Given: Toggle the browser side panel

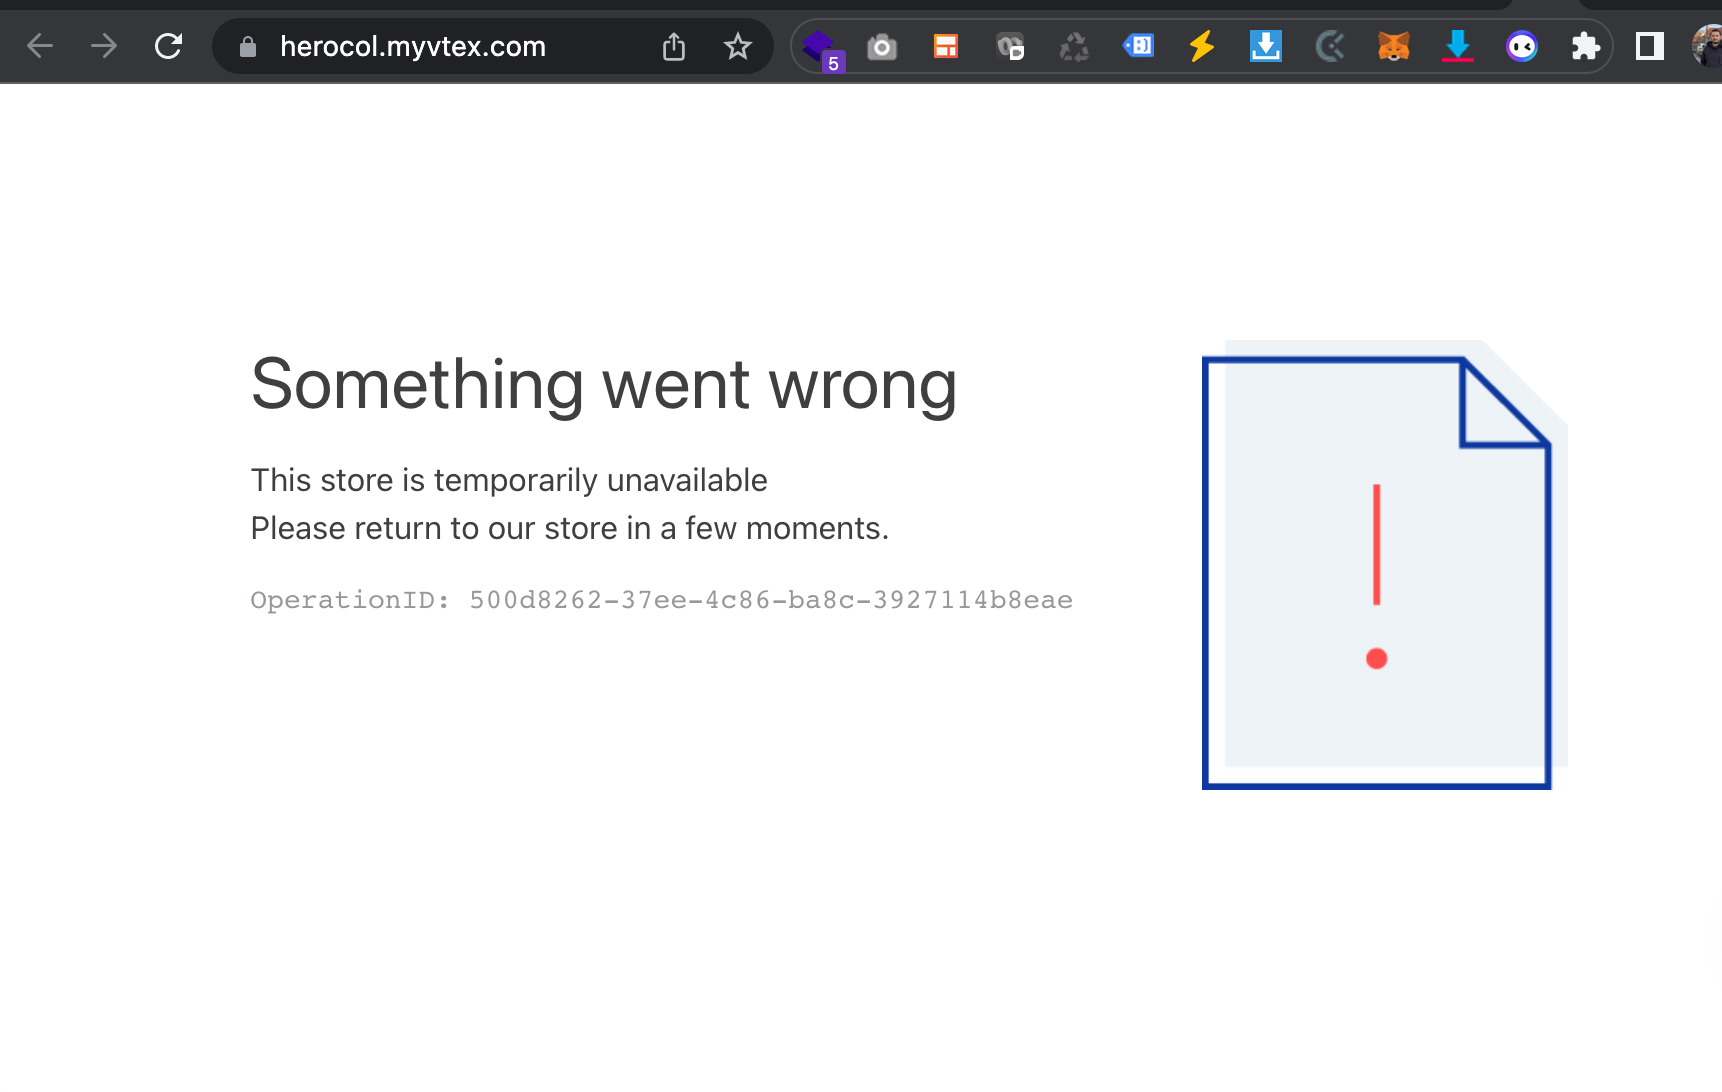Looking at the screenshot, I should tap(1649, 46).
